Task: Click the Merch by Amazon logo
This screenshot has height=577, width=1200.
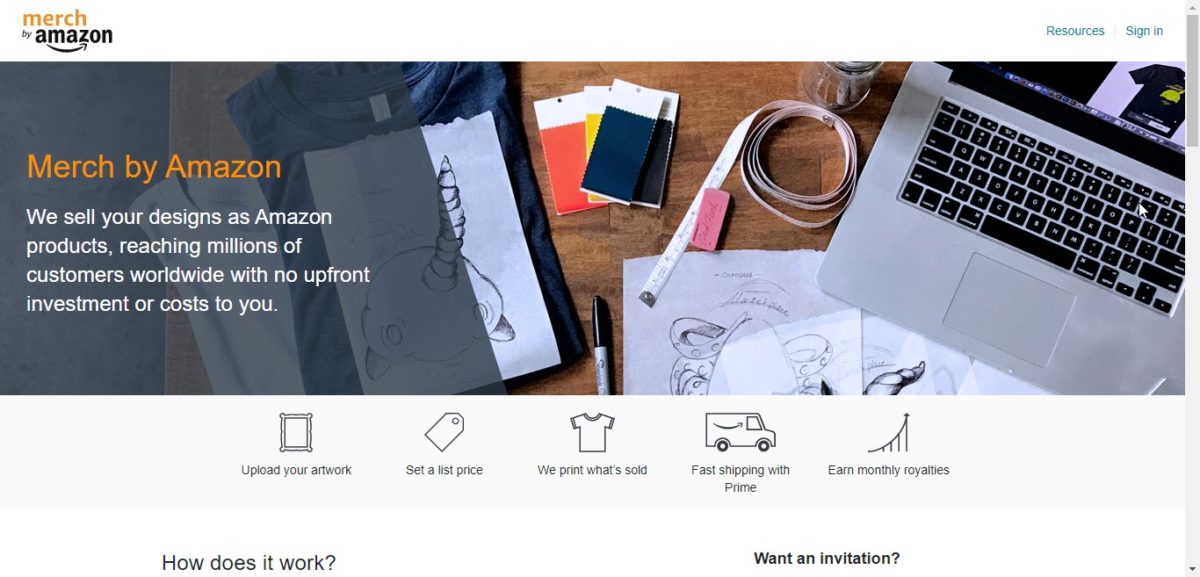Action: click(67, 31)
